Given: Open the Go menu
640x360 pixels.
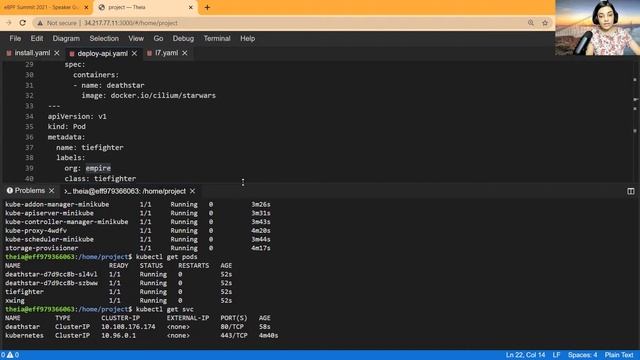Looking at the screenshot, I should [158, 38].
